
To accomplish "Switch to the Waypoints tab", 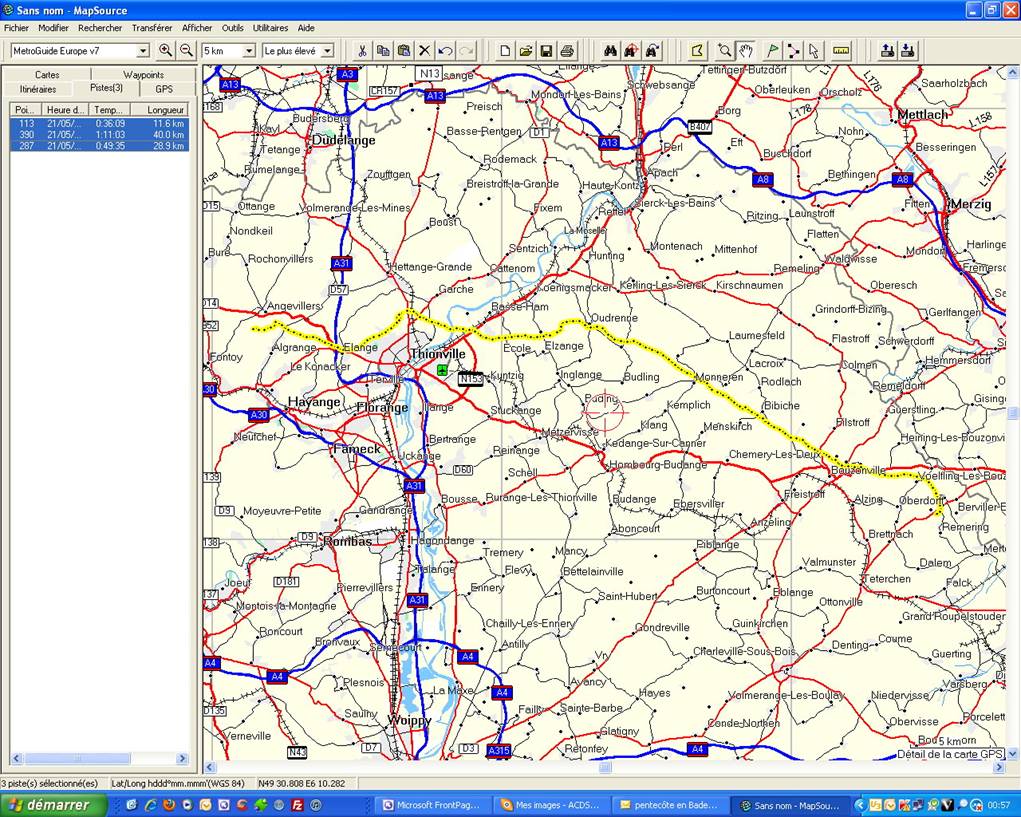I will click(143, 75).
